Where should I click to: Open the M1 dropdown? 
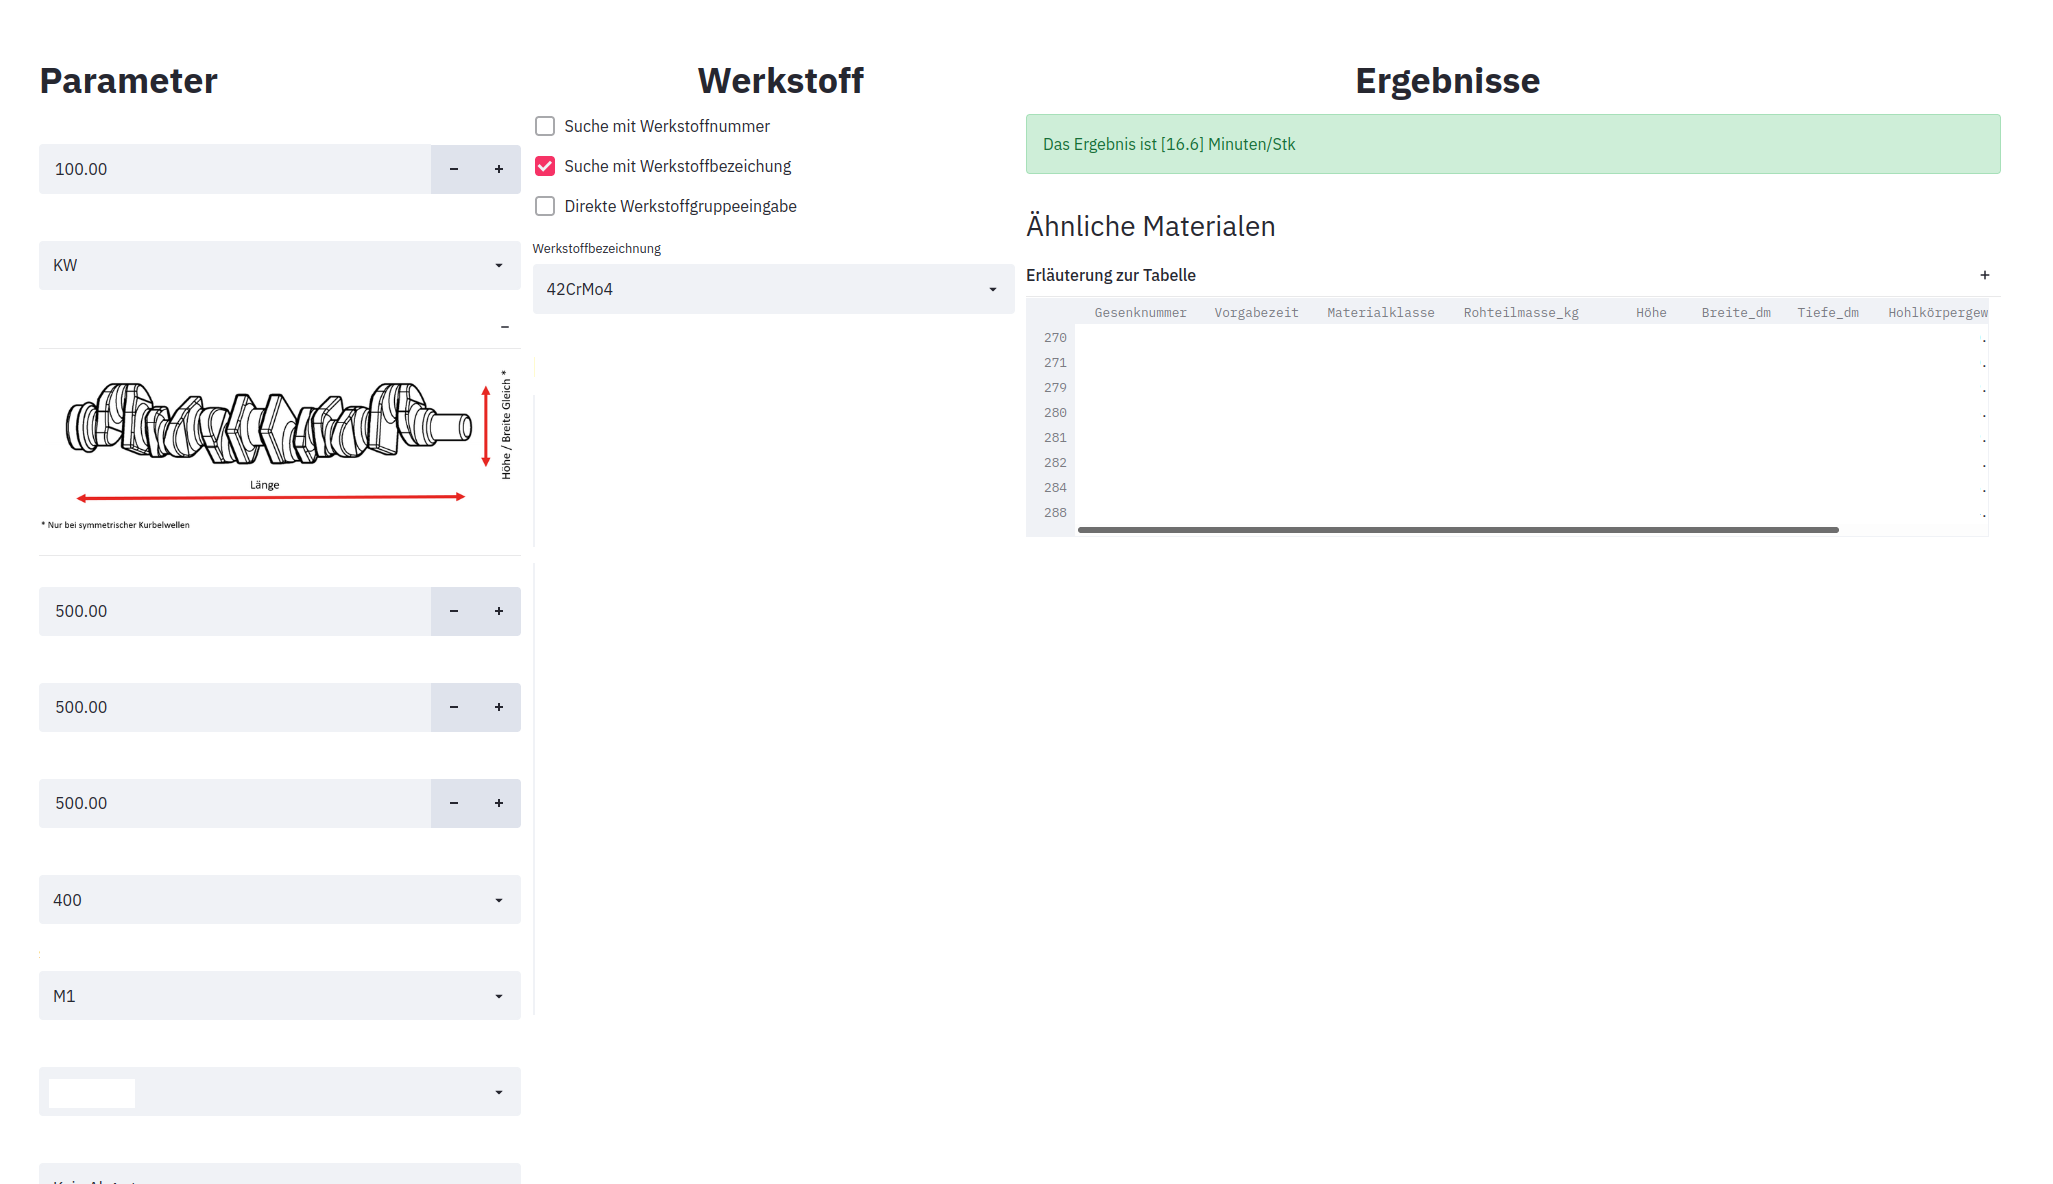click(280, 996)
